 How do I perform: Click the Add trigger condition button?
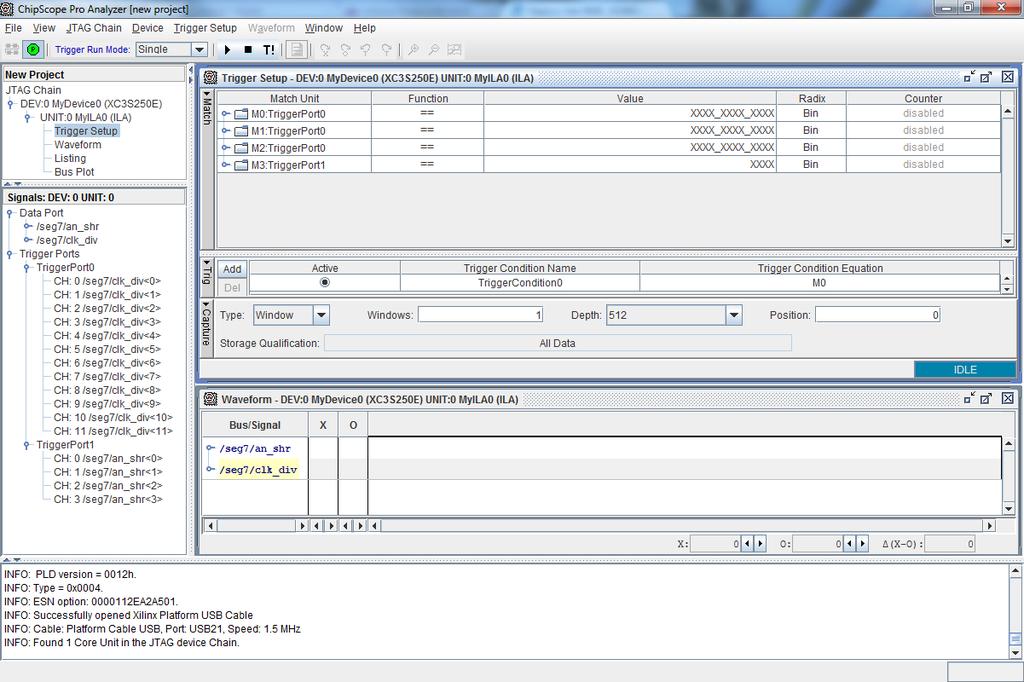coord(232,269)
